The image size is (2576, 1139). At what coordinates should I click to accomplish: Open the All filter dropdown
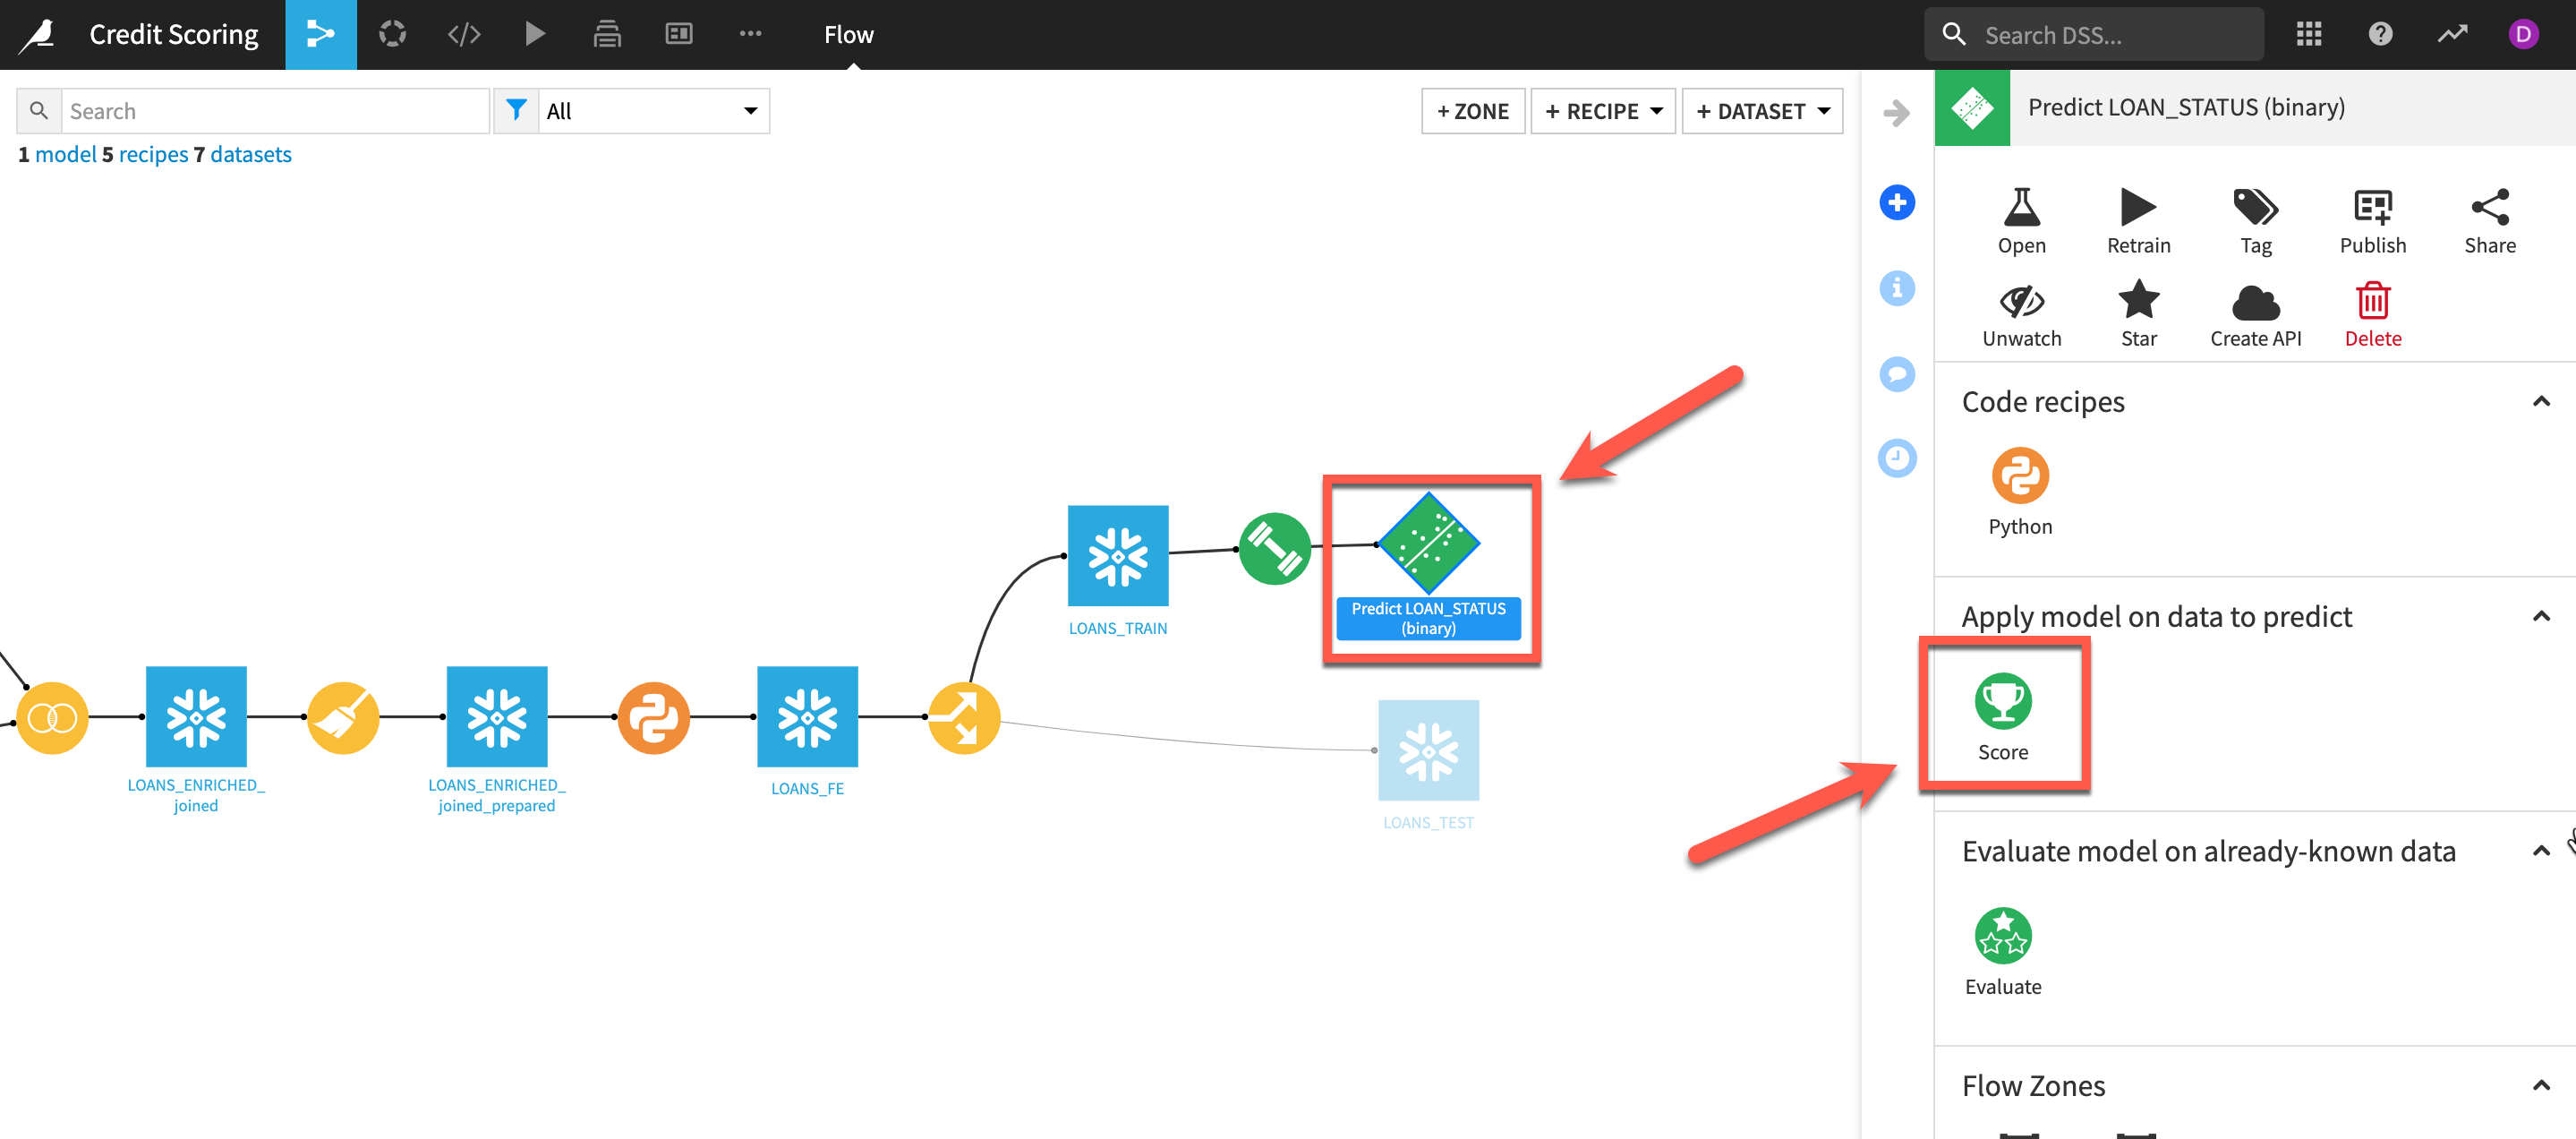point(652,111)
